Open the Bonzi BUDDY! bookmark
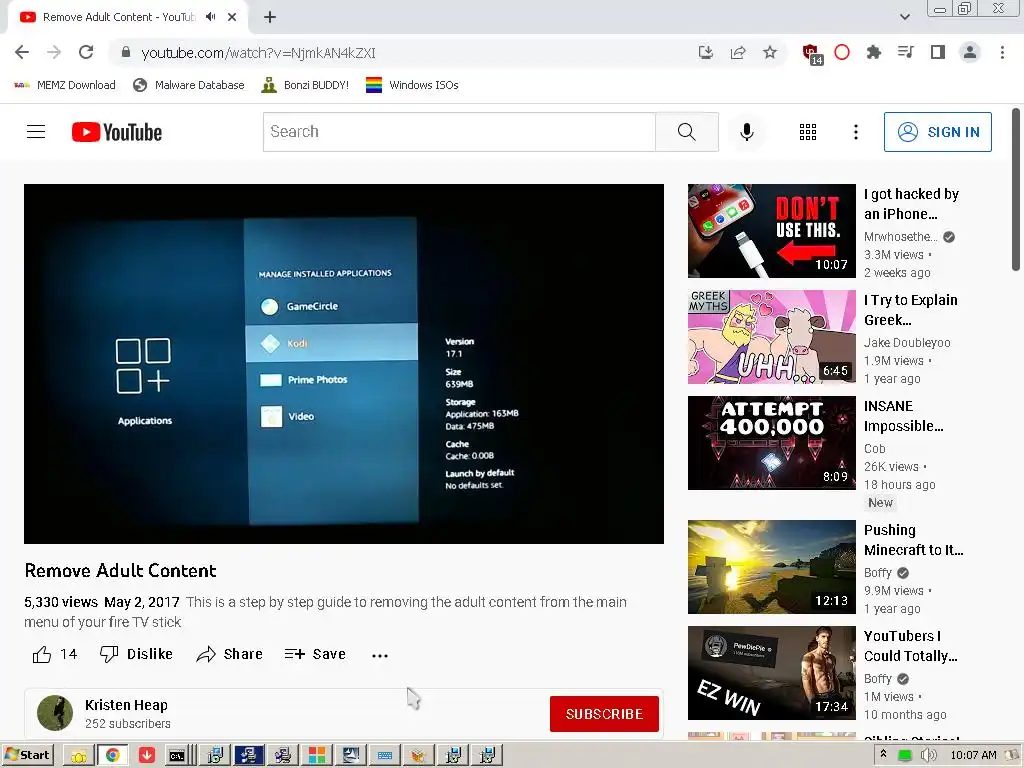Image resolution: width=1024 pixels, height=768 pixels. pyautogui.click(x=305, y=85)
